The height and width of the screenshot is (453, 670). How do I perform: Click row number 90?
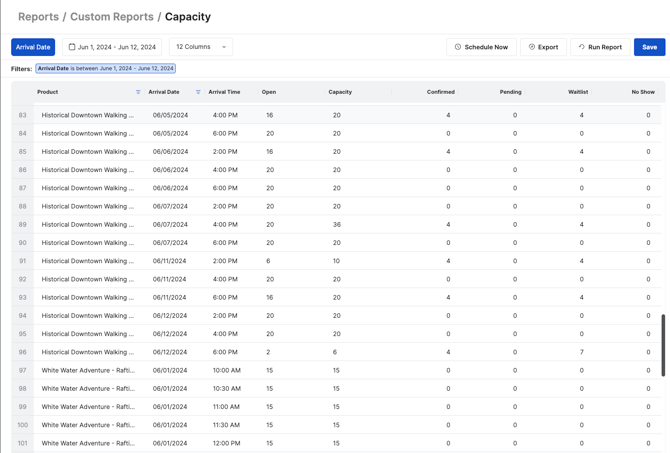tap(22, 243)
